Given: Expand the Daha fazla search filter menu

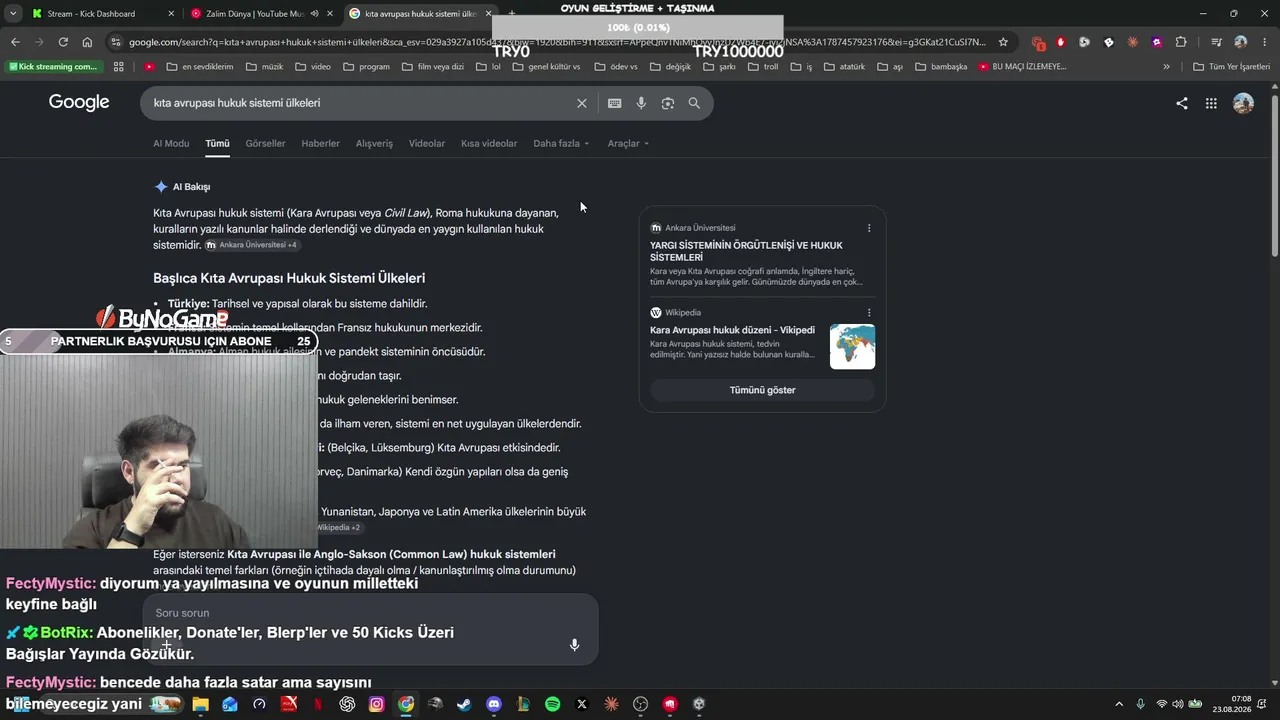Looking at the screenshot, I should pos(561,143).
